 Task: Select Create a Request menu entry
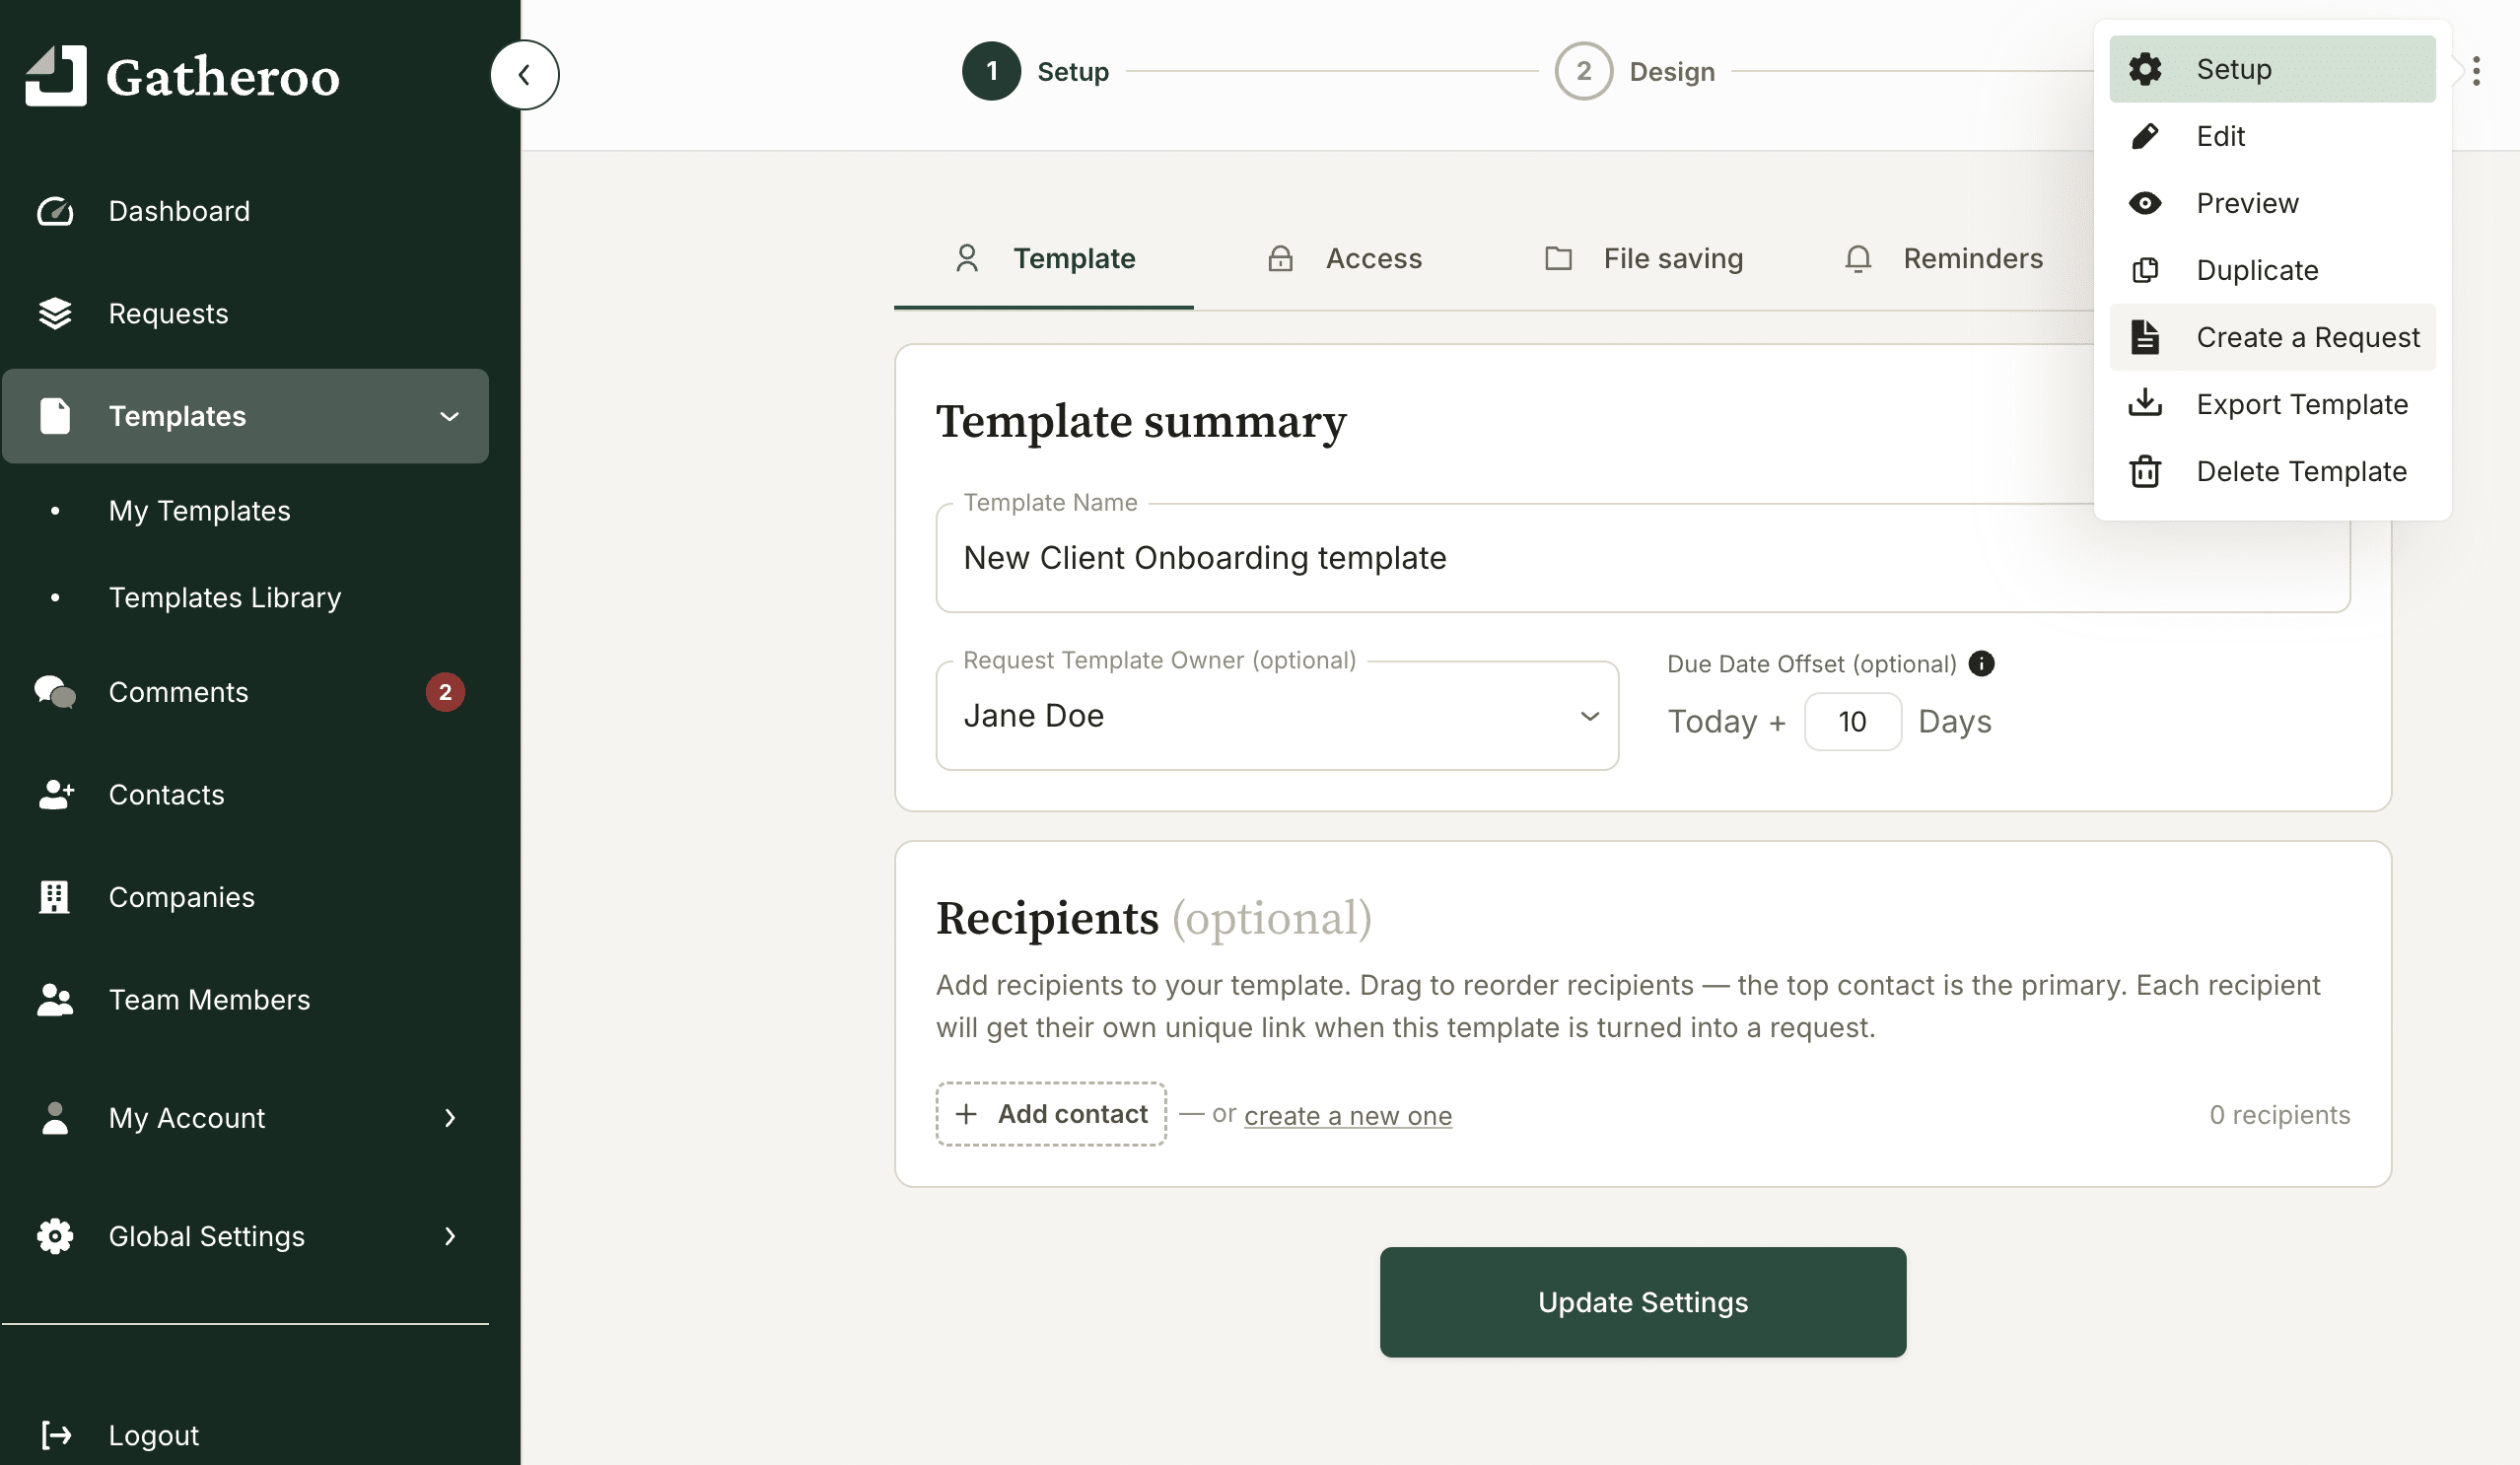point(2272,337)
